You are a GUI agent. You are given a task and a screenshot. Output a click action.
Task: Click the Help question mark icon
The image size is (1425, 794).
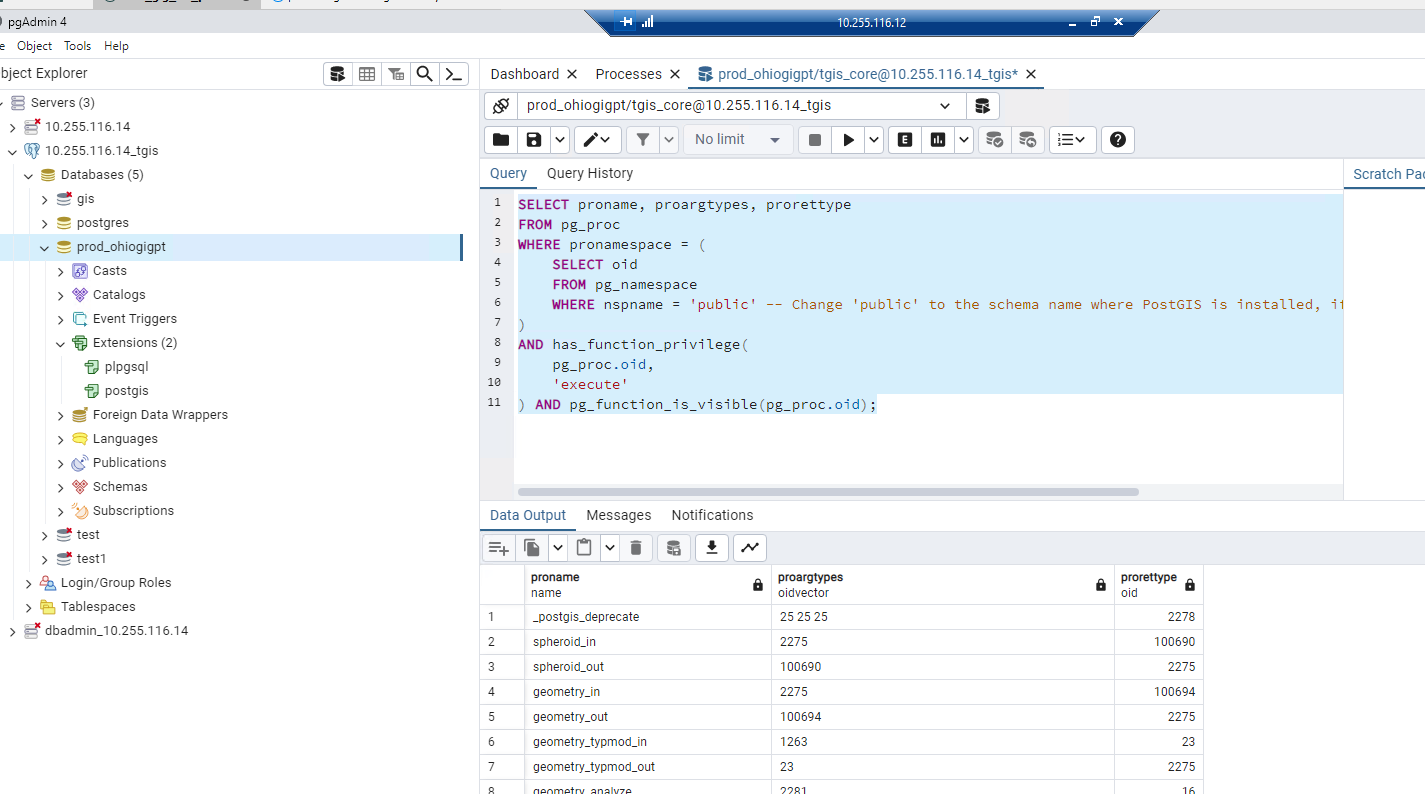(x=1117, y=140)
